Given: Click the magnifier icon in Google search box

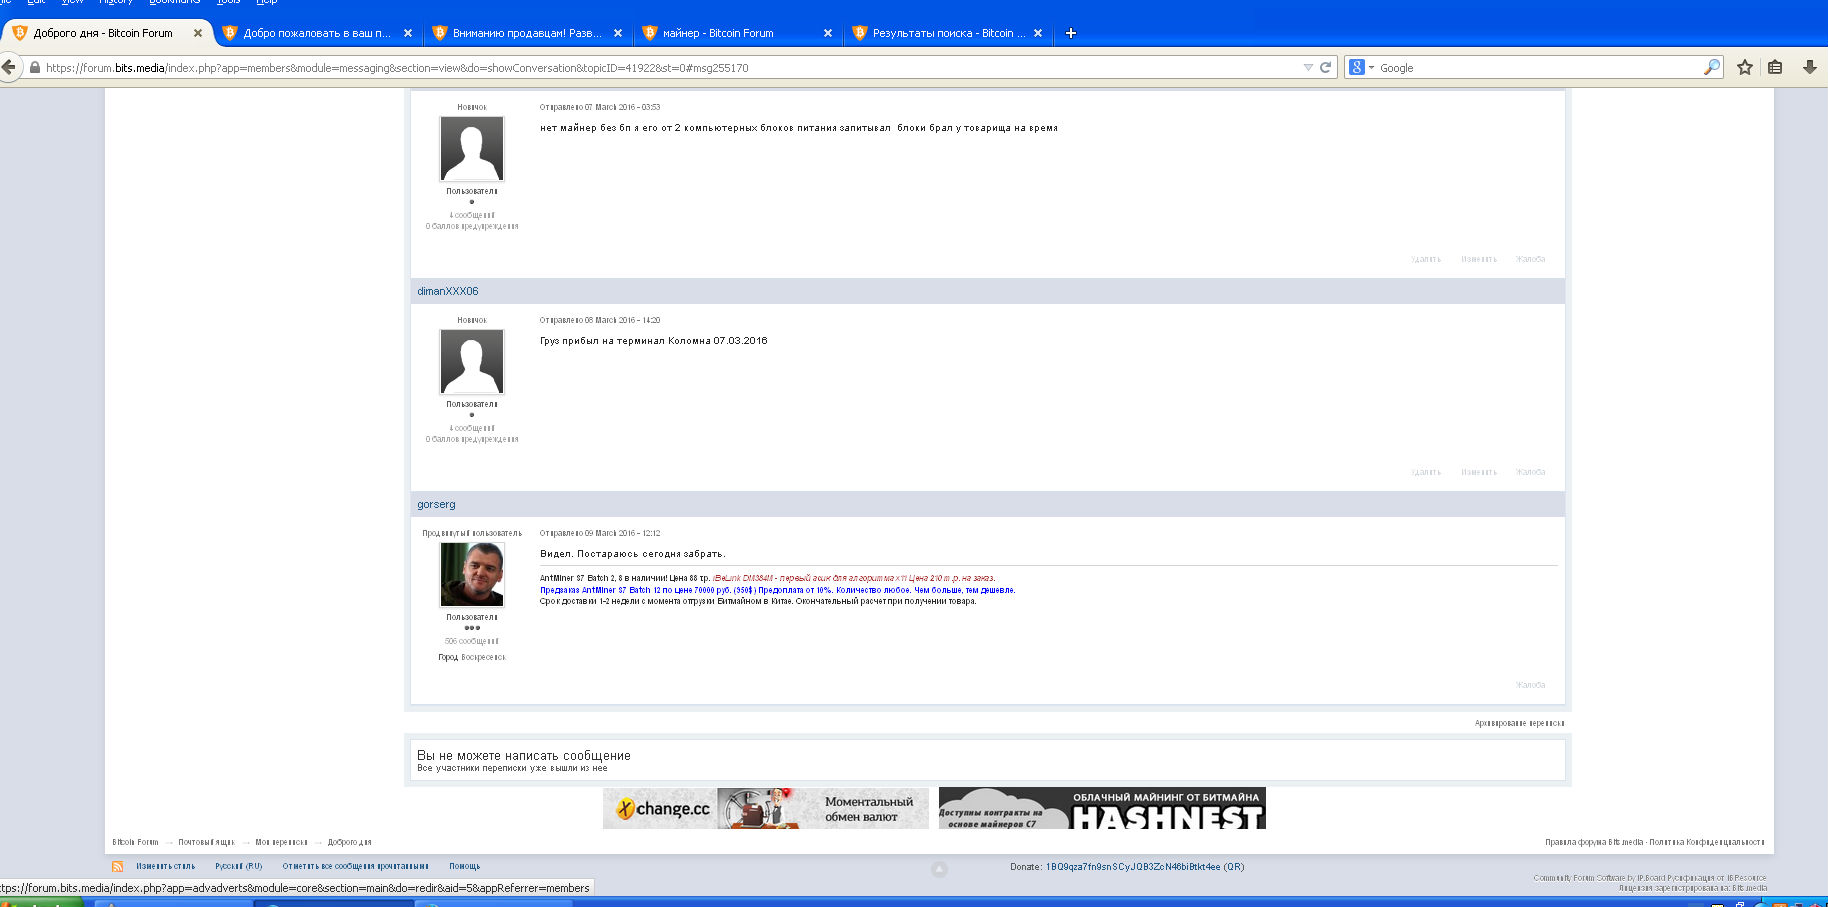Looking at the screenshot, I should (x=1712, y=67).
